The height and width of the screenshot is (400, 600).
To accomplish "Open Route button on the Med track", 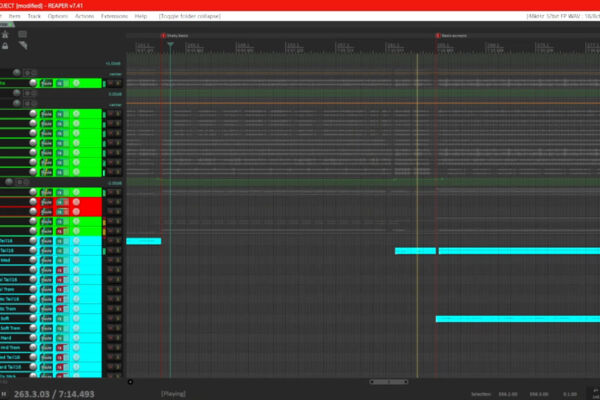I will point(47,260).
